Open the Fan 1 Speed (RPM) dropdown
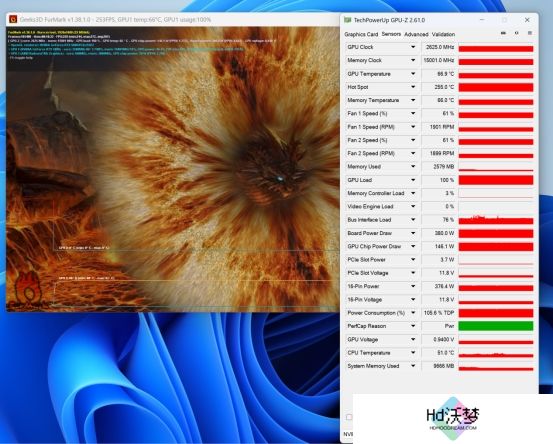The height and width of the screenshot is (444, 553). click(x=413, y=127)
